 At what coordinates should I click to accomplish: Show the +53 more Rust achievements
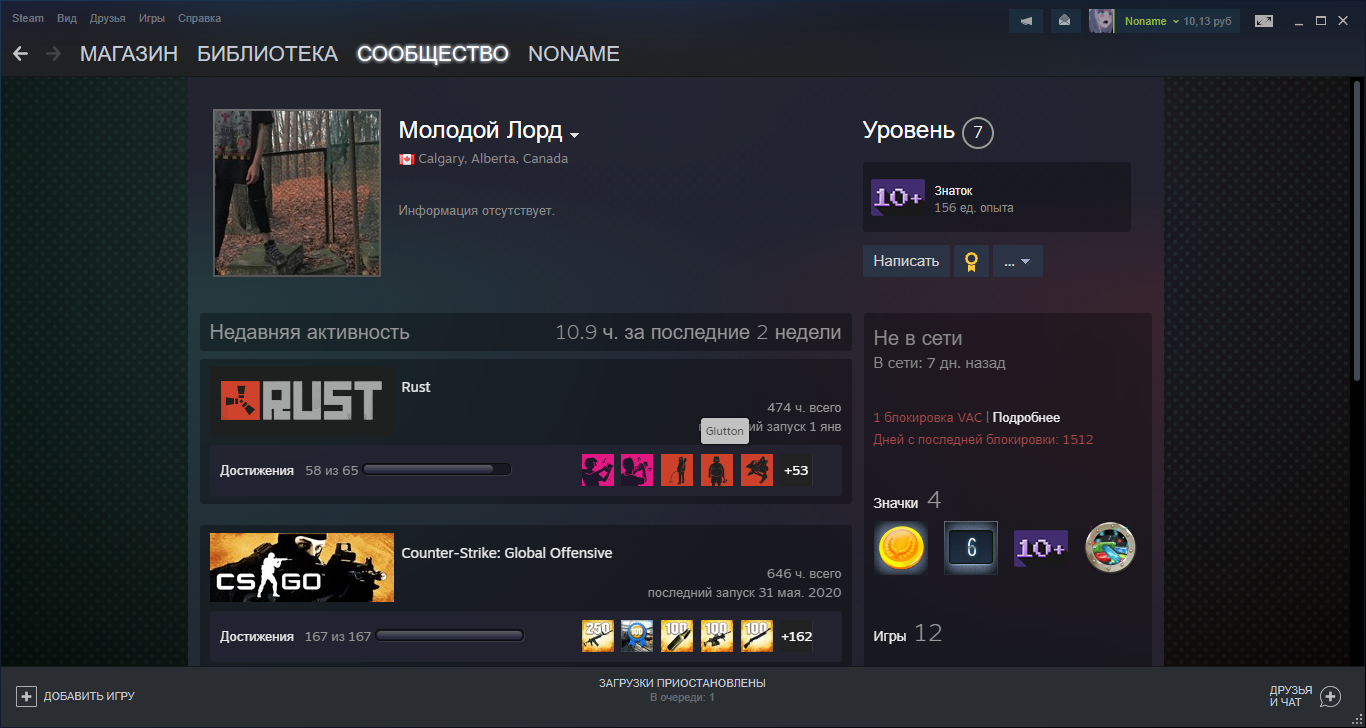coord(796,470)
